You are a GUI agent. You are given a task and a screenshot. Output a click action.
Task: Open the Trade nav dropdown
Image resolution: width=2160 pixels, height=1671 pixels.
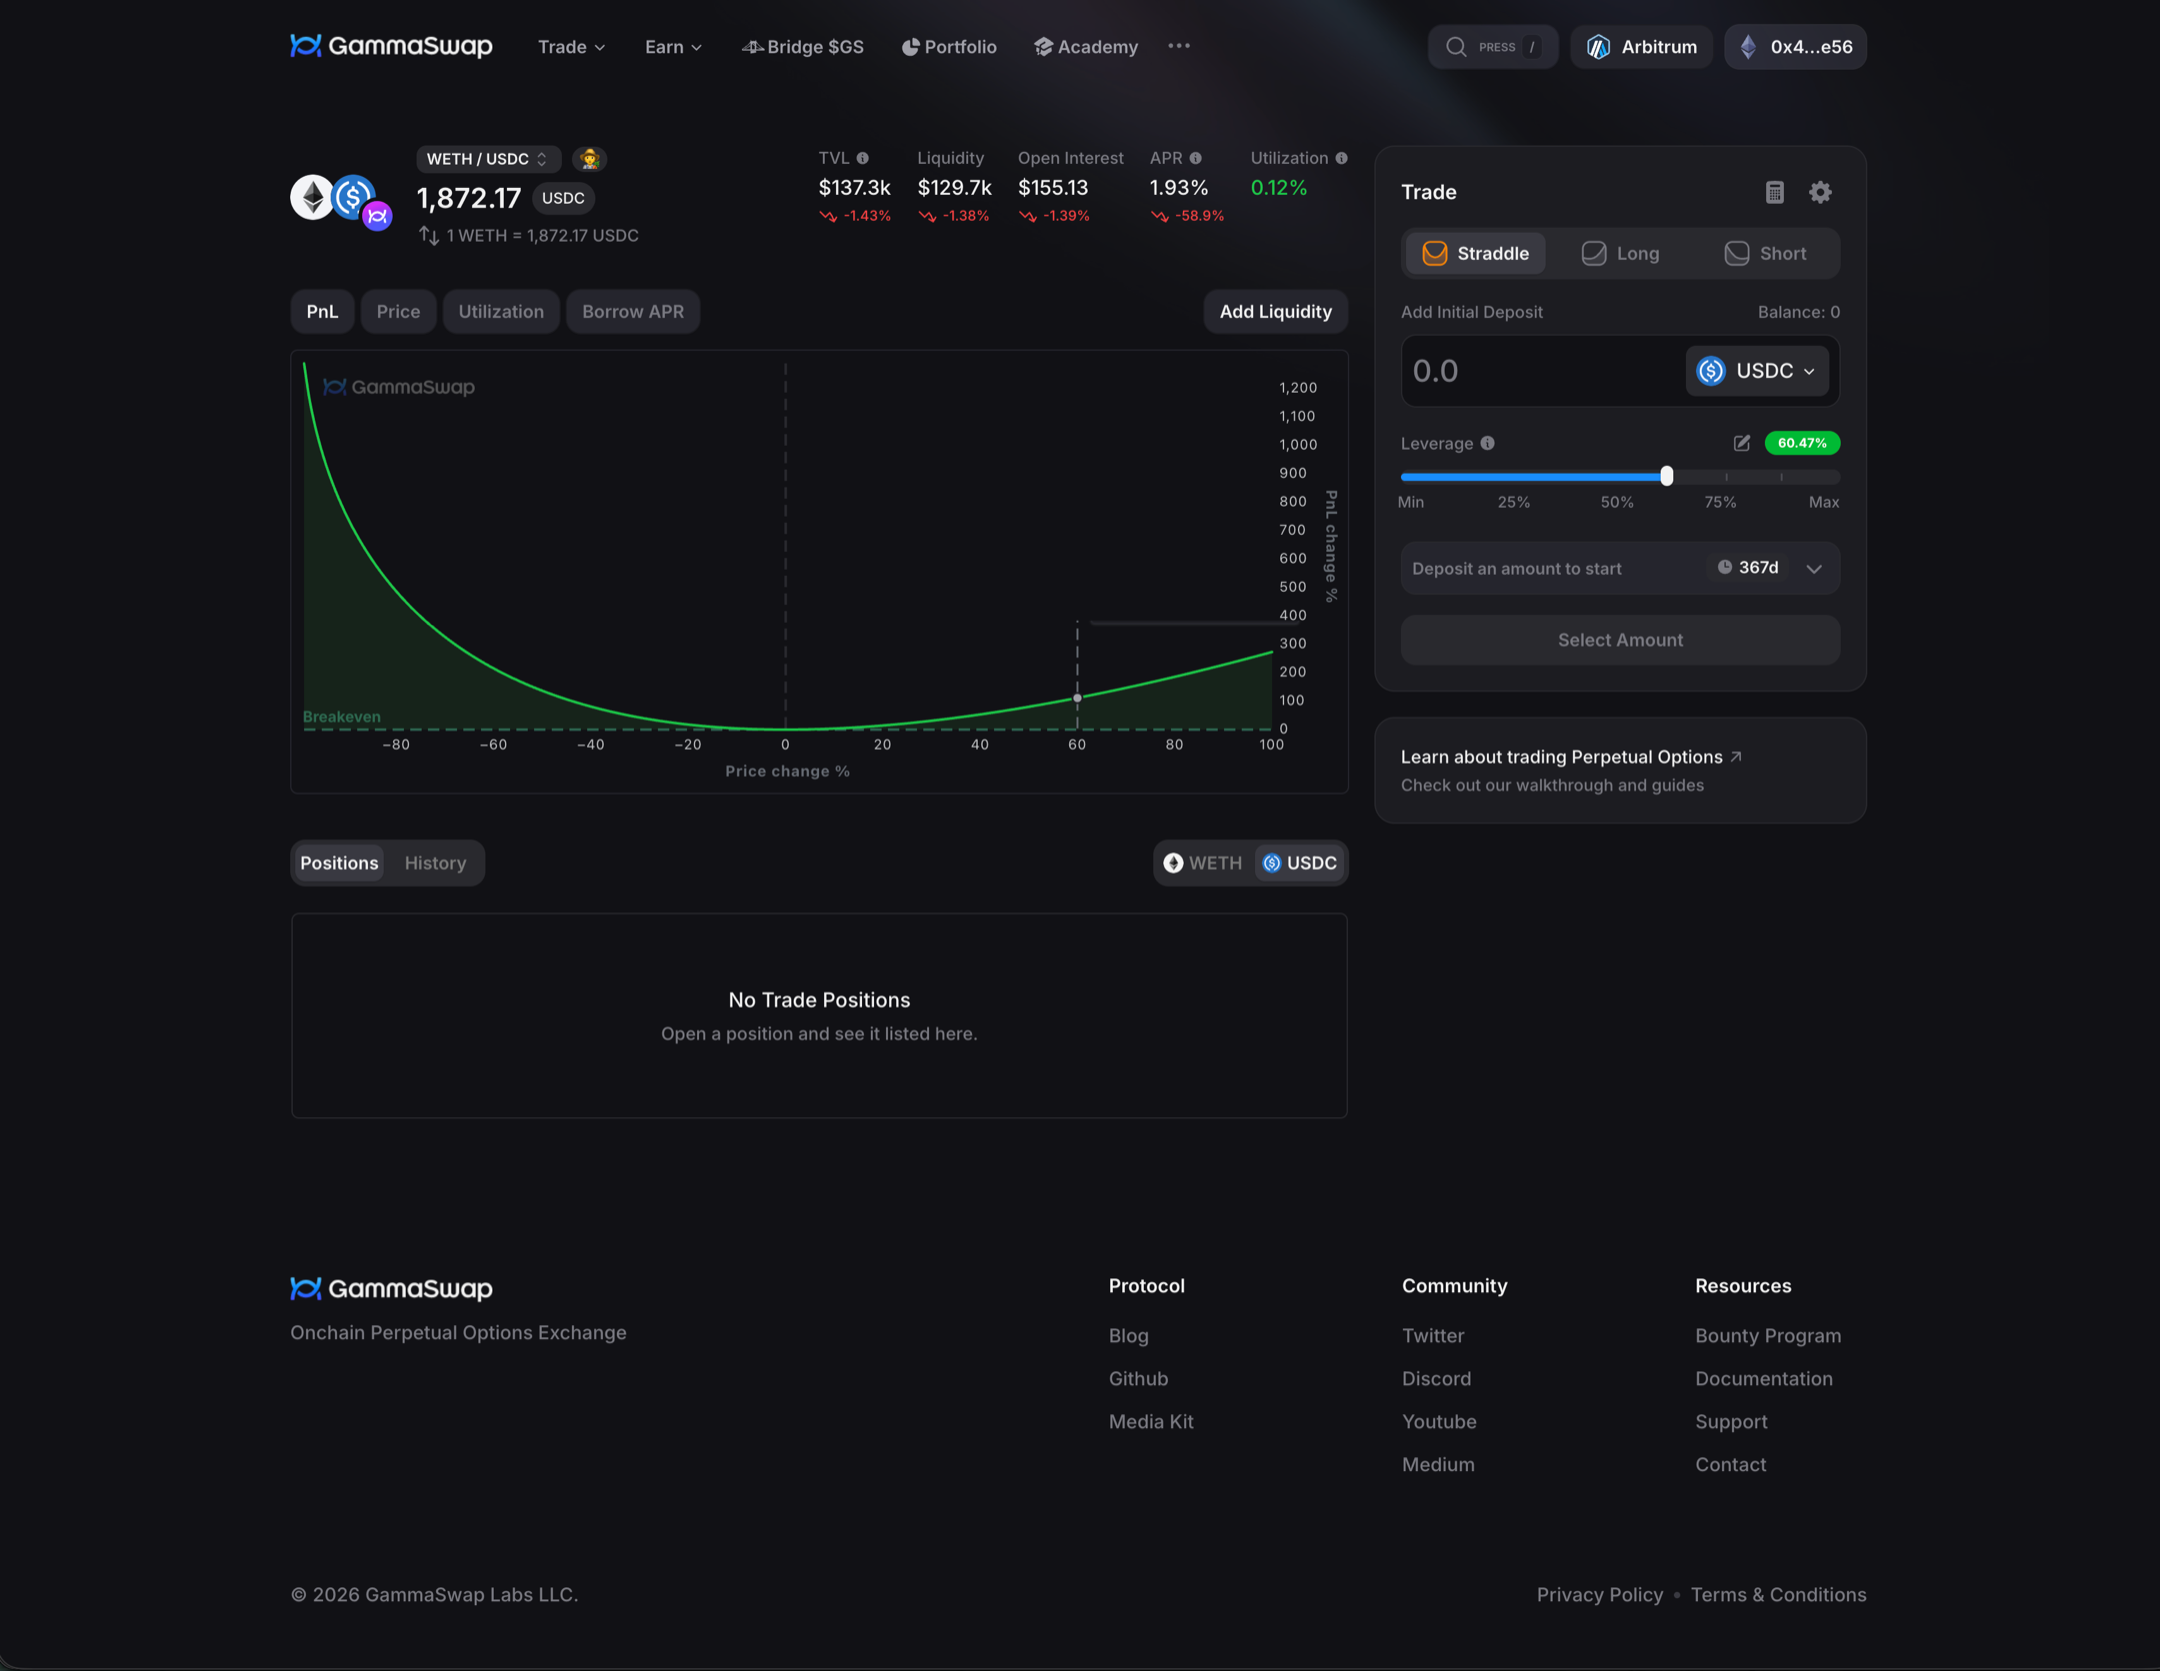click(571, 47)
